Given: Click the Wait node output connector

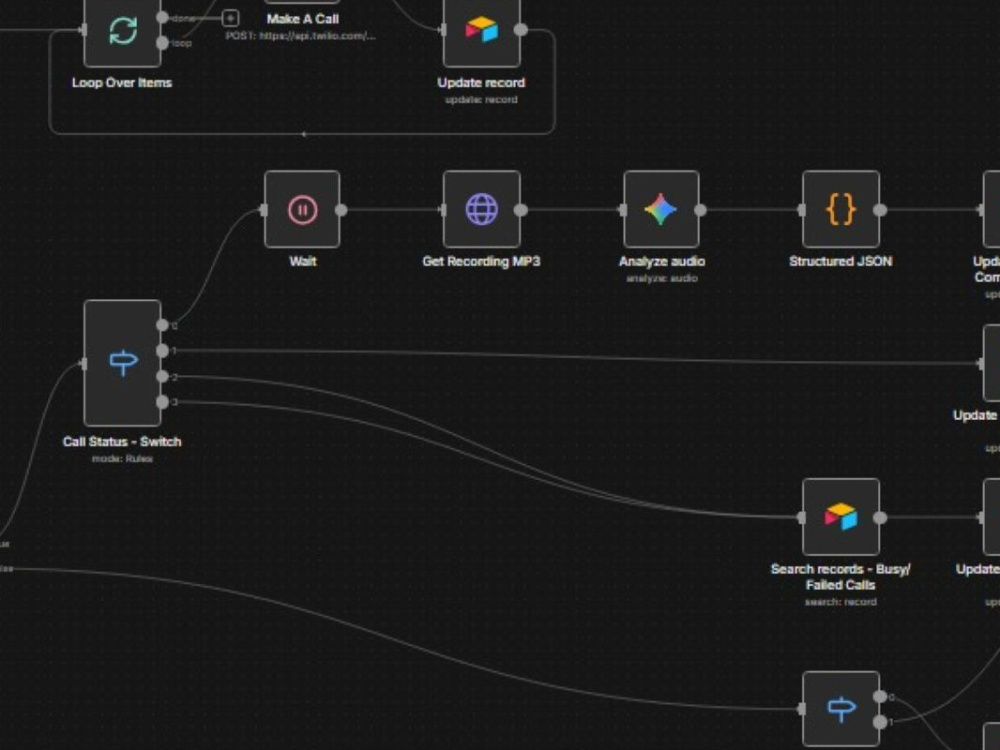Looking at the screenshot, I should click(x=341, y=210).
